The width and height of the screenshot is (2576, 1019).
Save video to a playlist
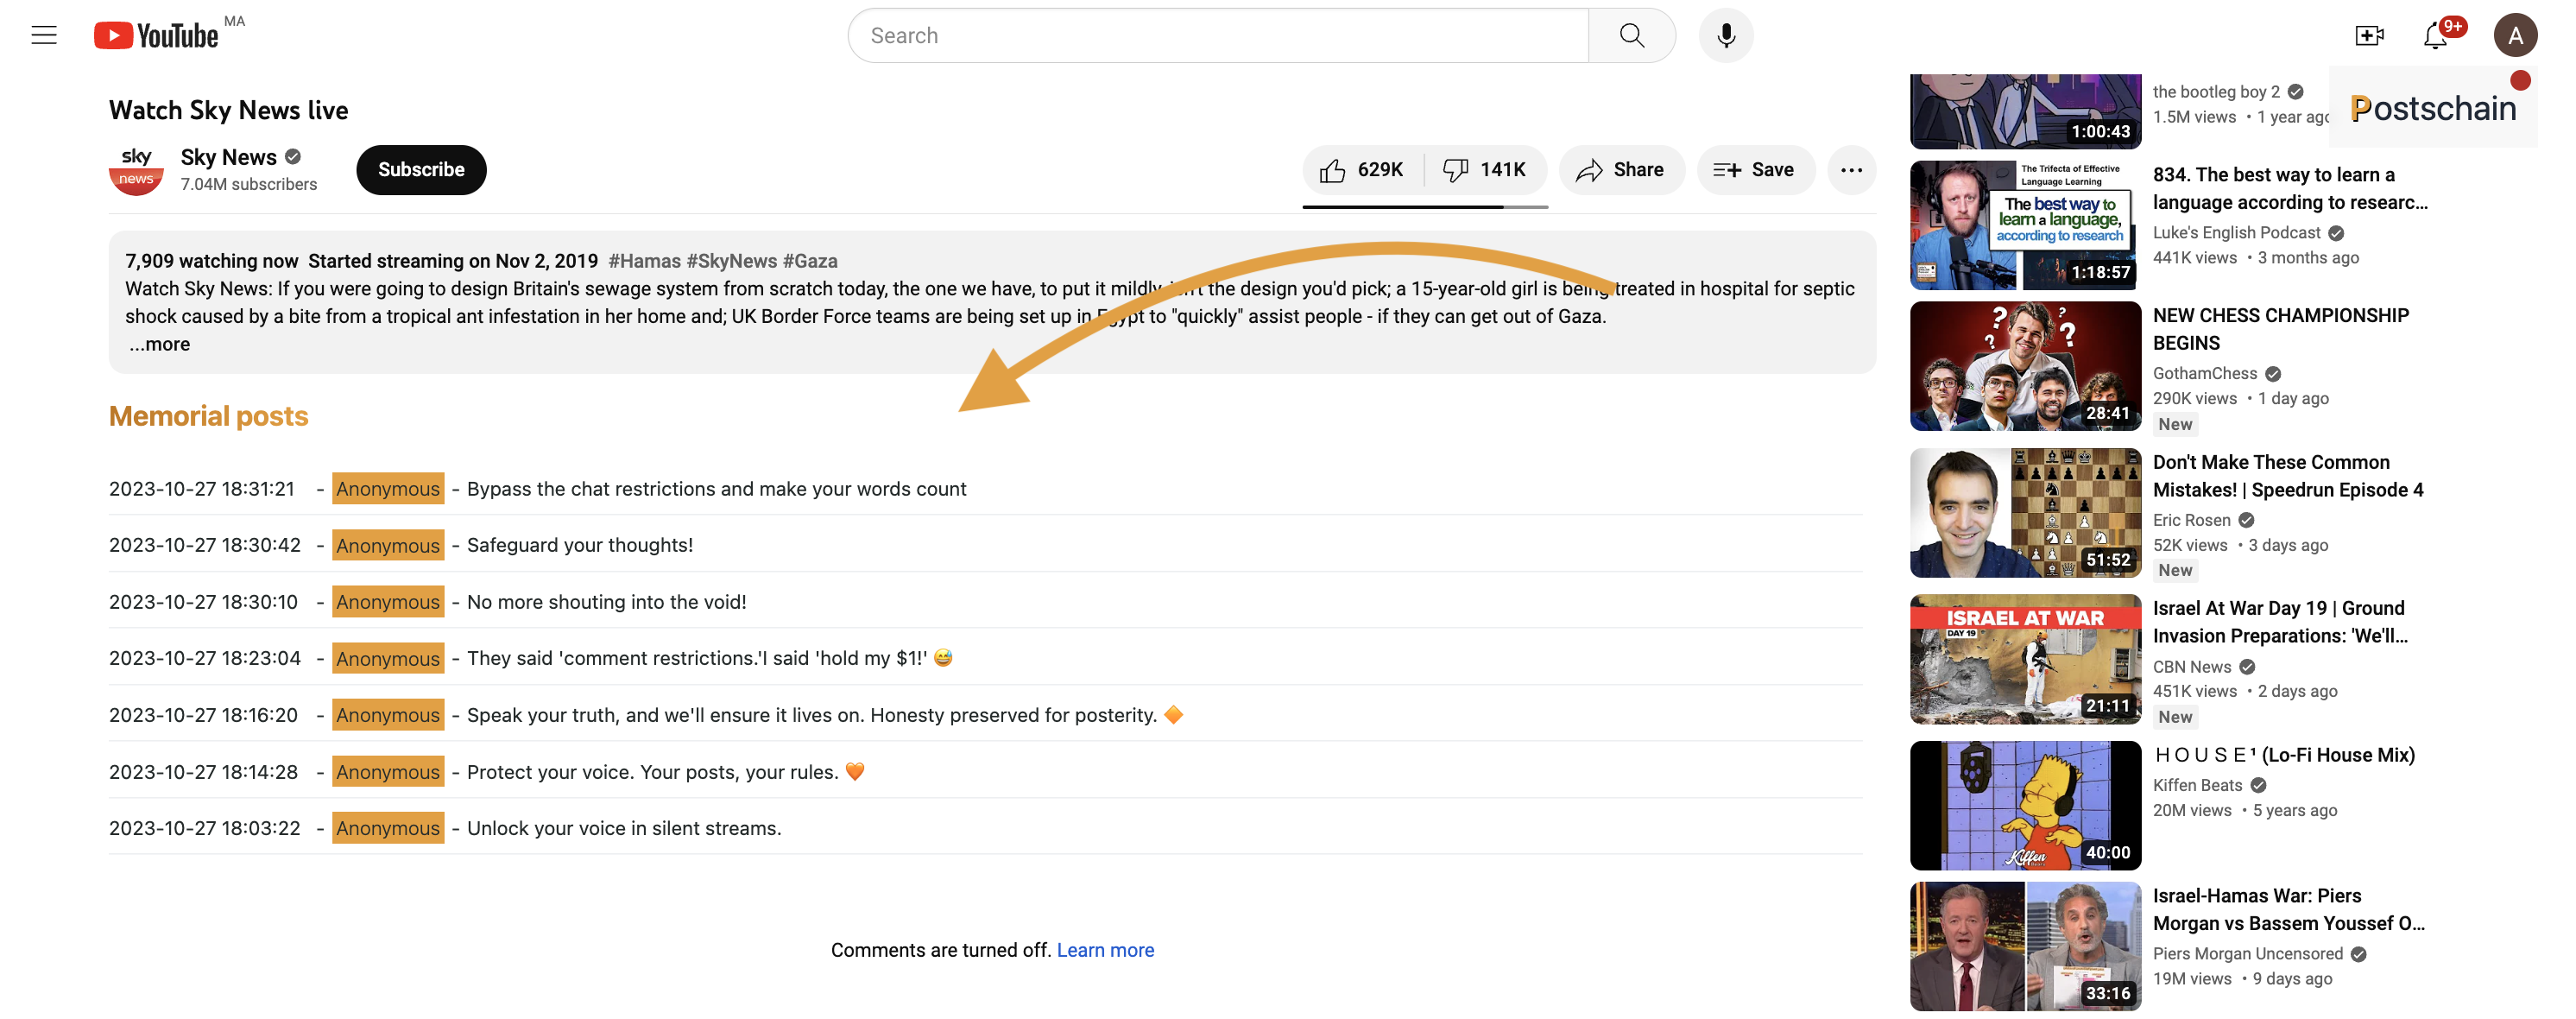(1755, 170)
